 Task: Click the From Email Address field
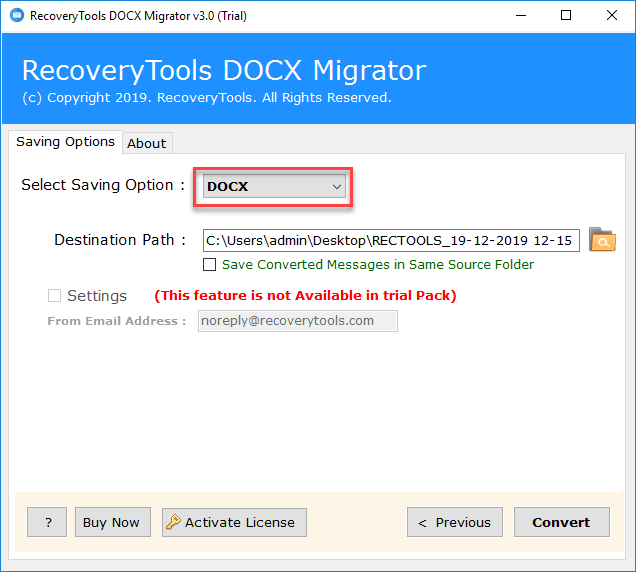tap(298, 321)
